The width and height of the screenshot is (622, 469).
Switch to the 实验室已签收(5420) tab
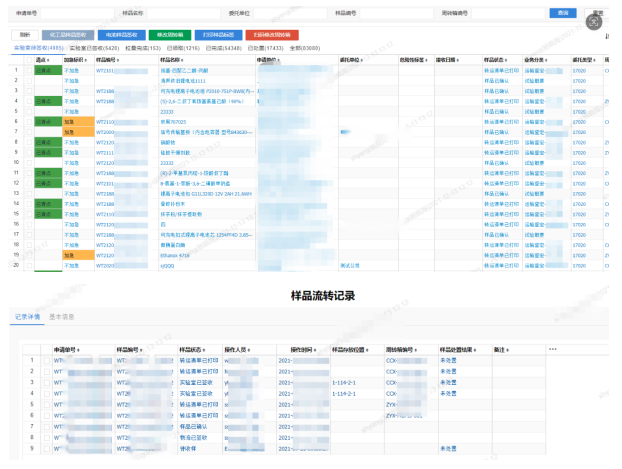click(x=95, y=48)
